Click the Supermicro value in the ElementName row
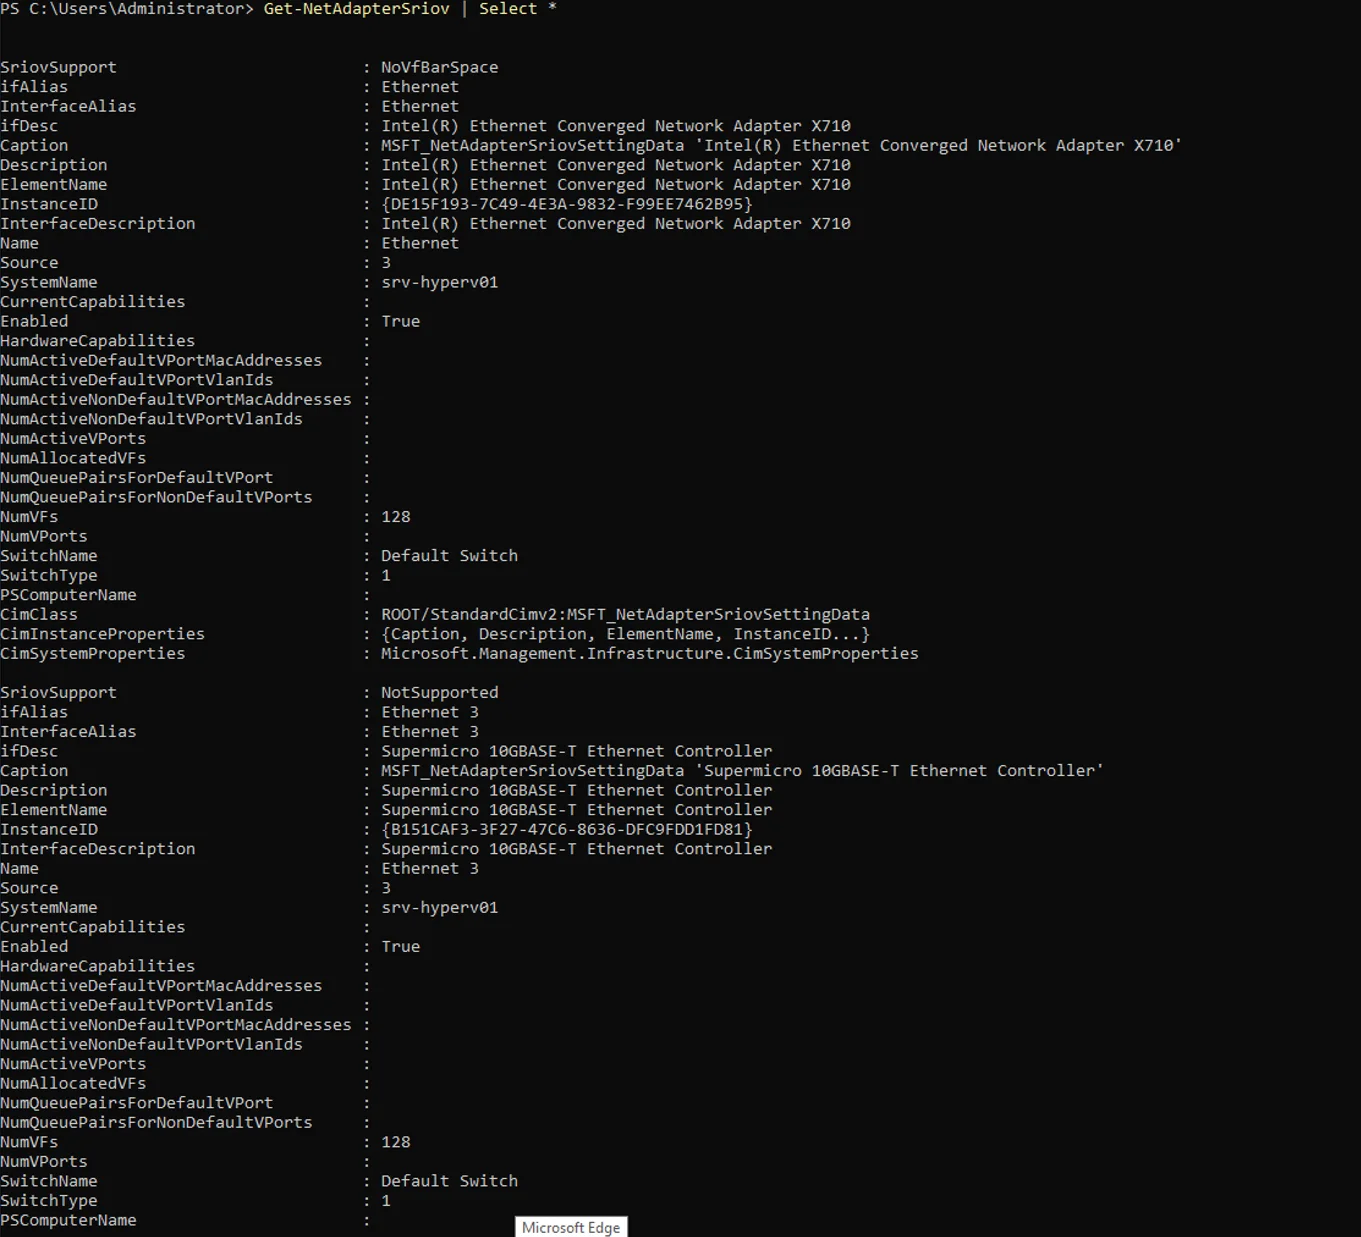 (x=577, y=809)
